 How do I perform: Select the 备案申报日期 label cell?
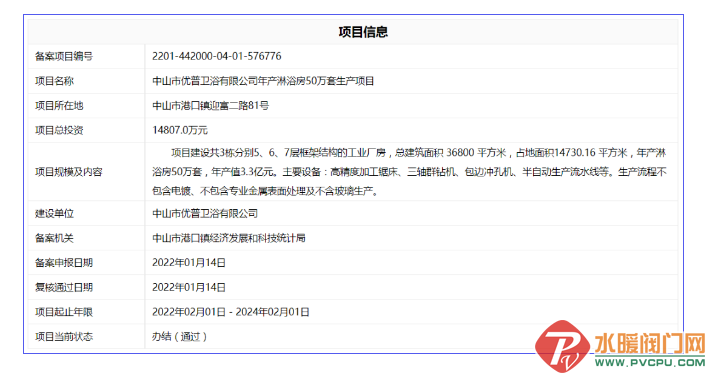[86, 262]
